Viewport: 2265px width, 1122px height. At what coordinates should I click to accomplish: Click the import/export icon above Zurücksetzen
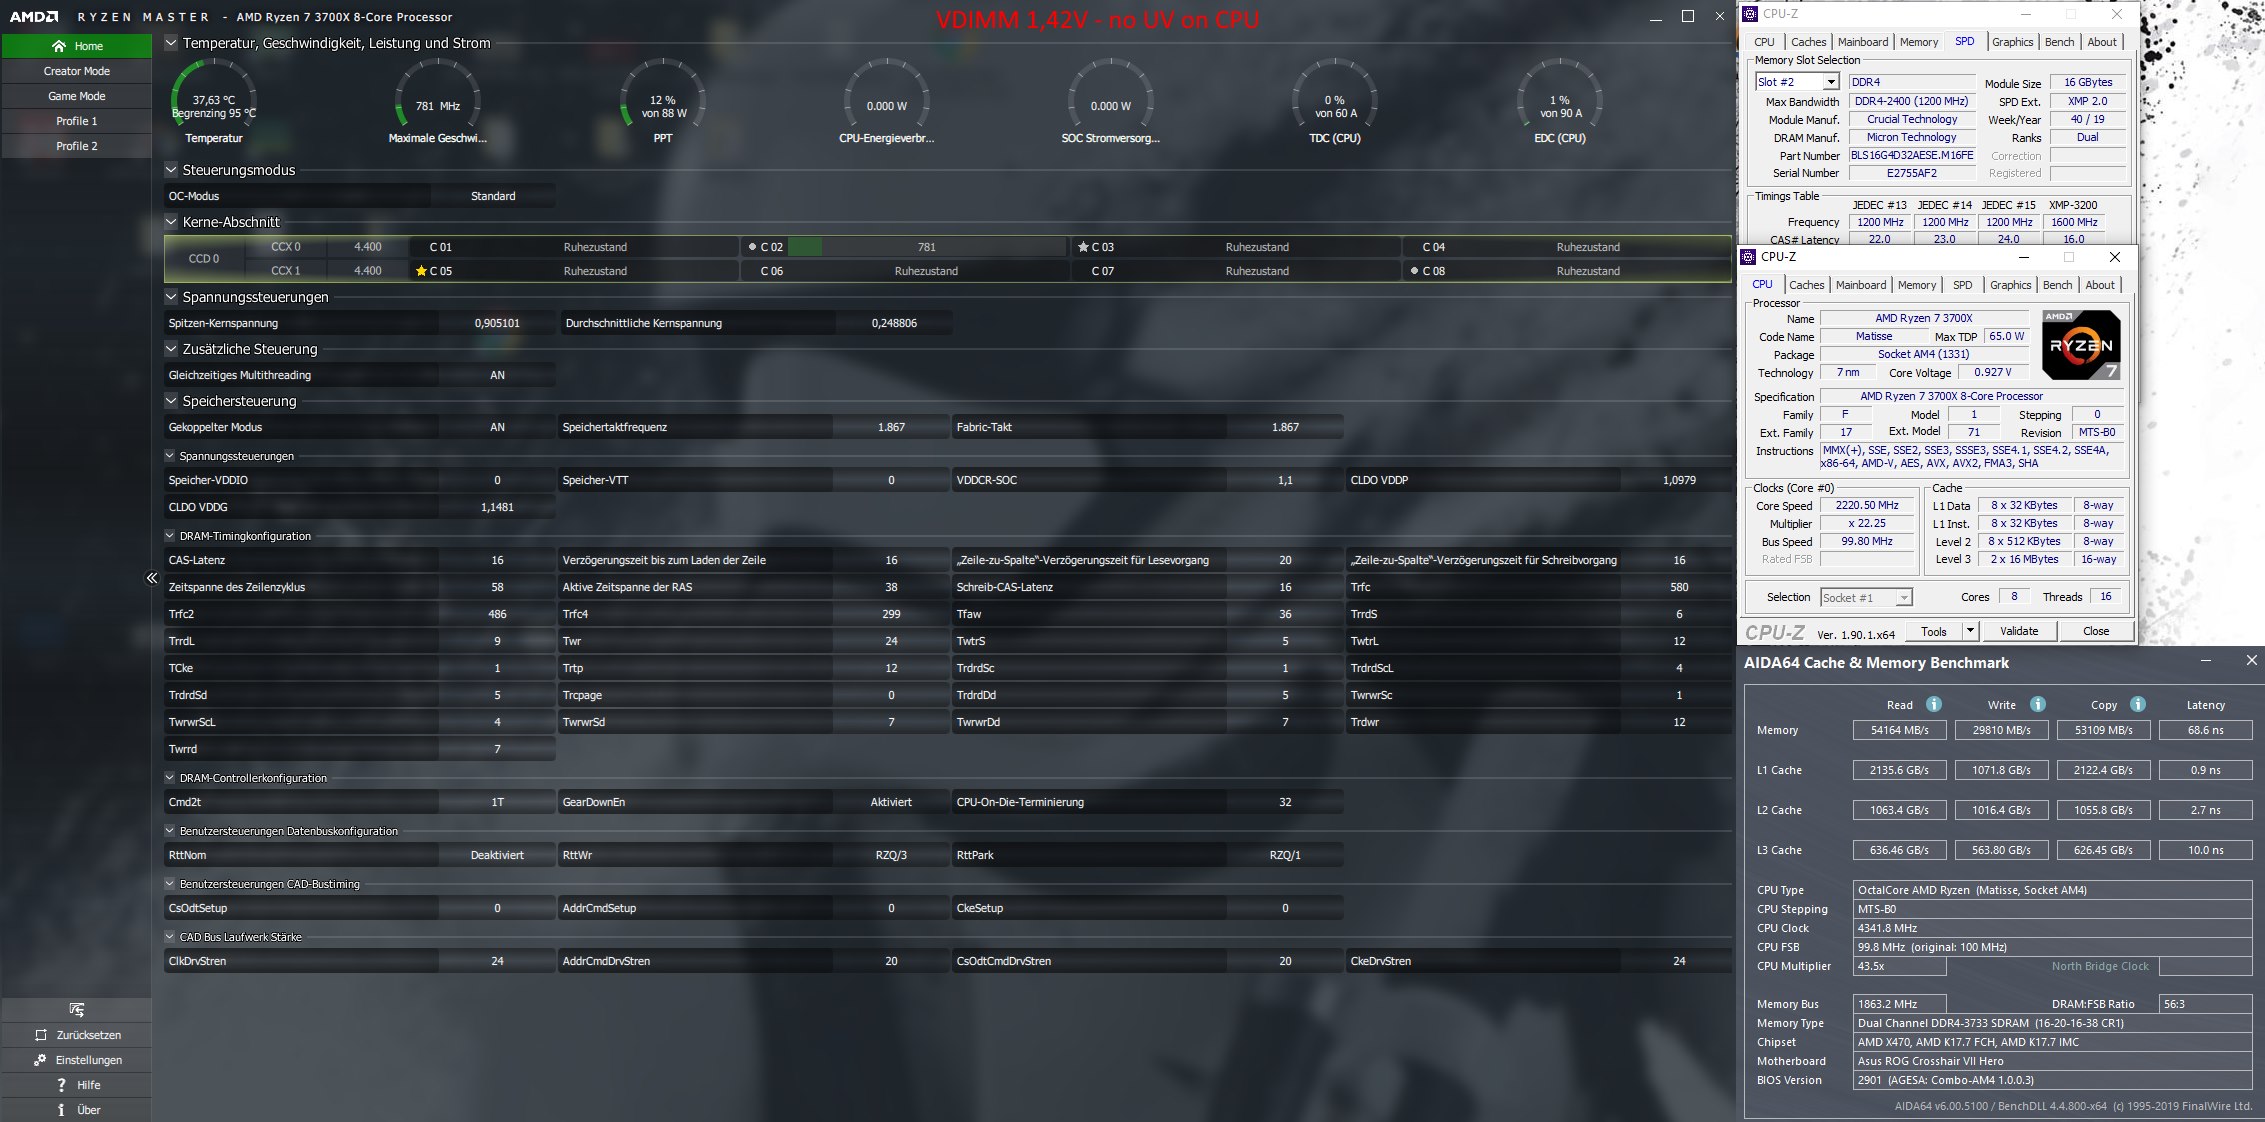coord(77,1009)
